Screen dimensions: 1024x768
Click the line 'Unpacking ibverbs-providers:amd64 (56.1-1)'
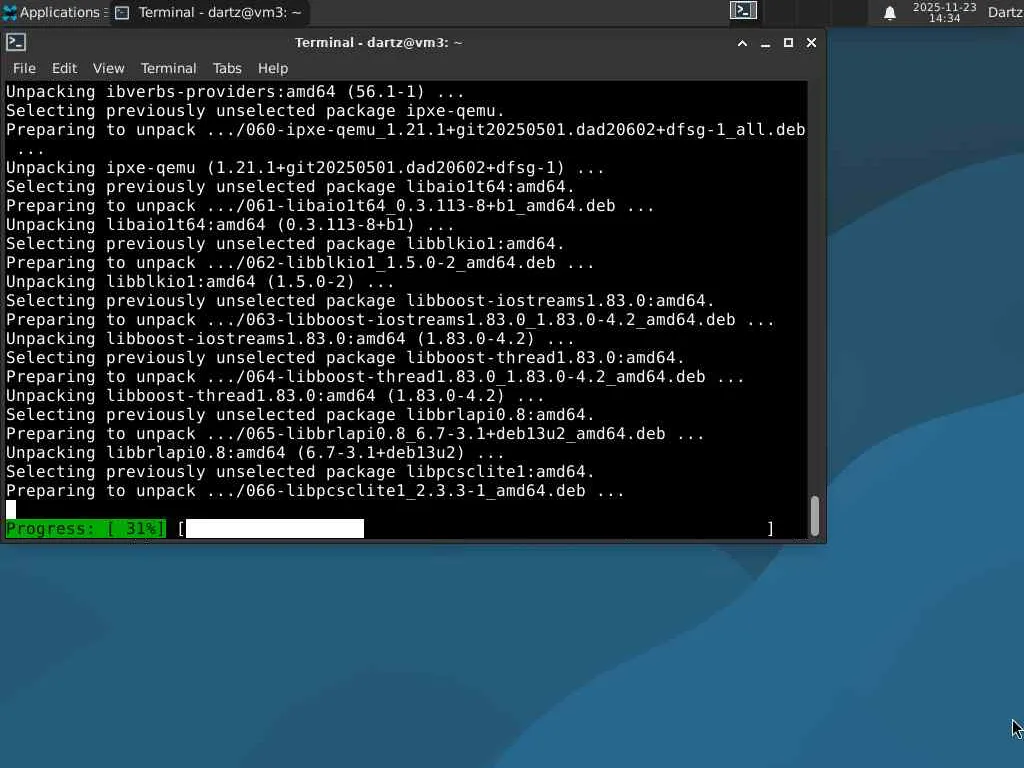(235, 91)
